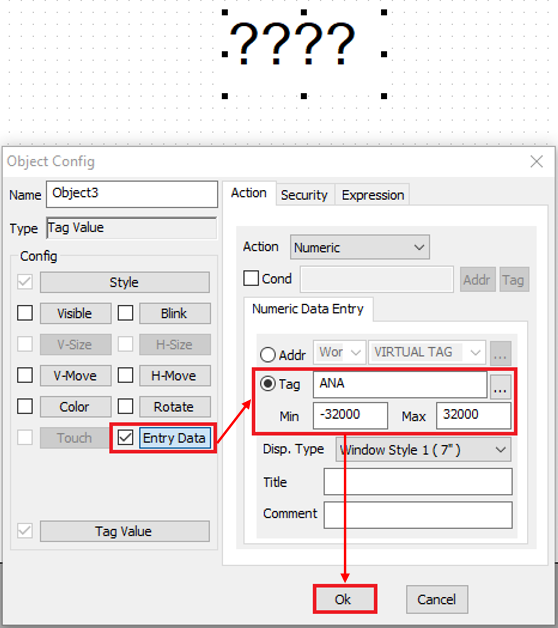This screenshot has height=628, width=558.
Task: Close the Object Config dialog
Action: (x=536, y=161)
